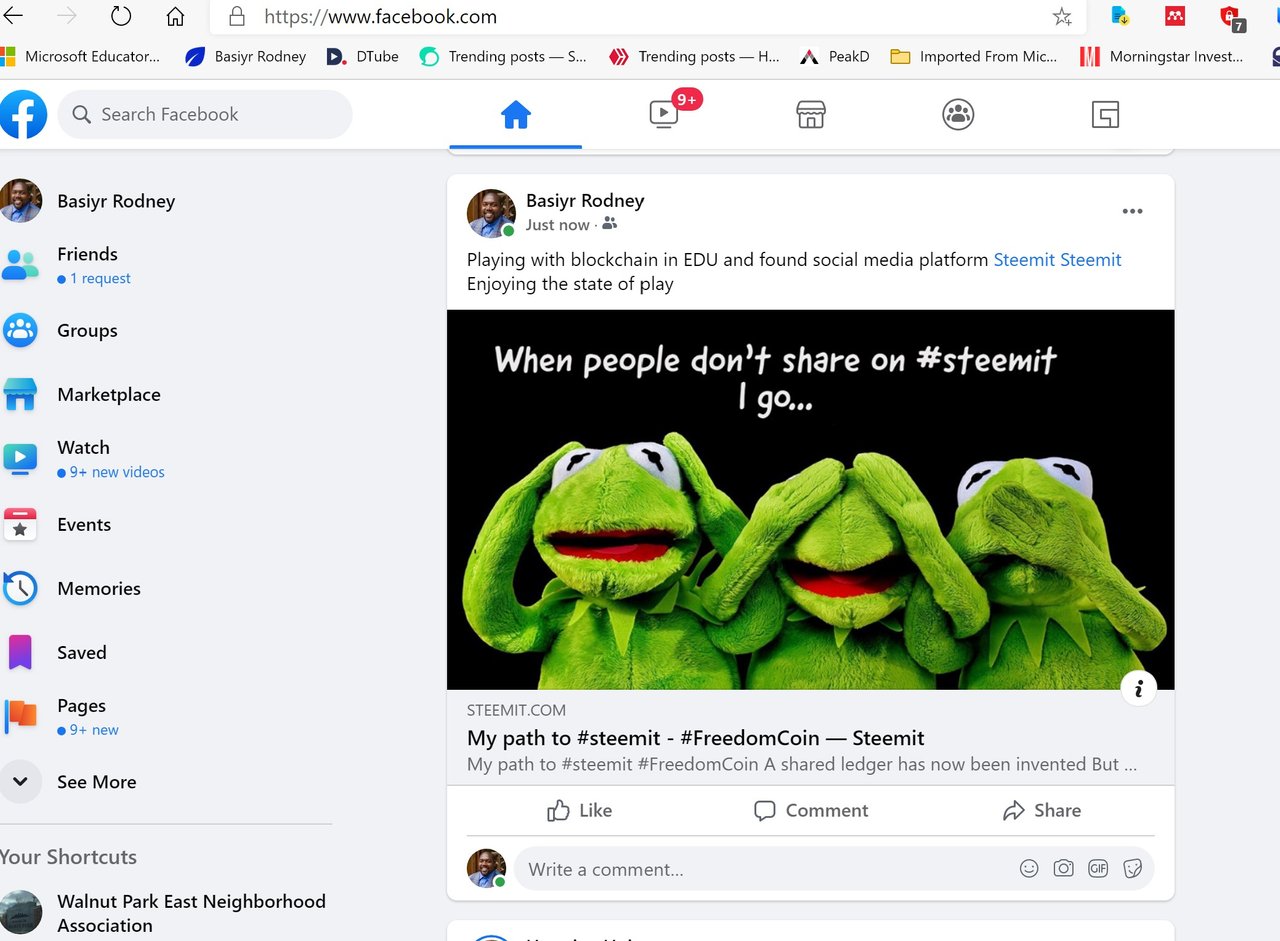Open the My path to #steemit headline
This screenshot has width=1280, height=941.
pos(696,738)
